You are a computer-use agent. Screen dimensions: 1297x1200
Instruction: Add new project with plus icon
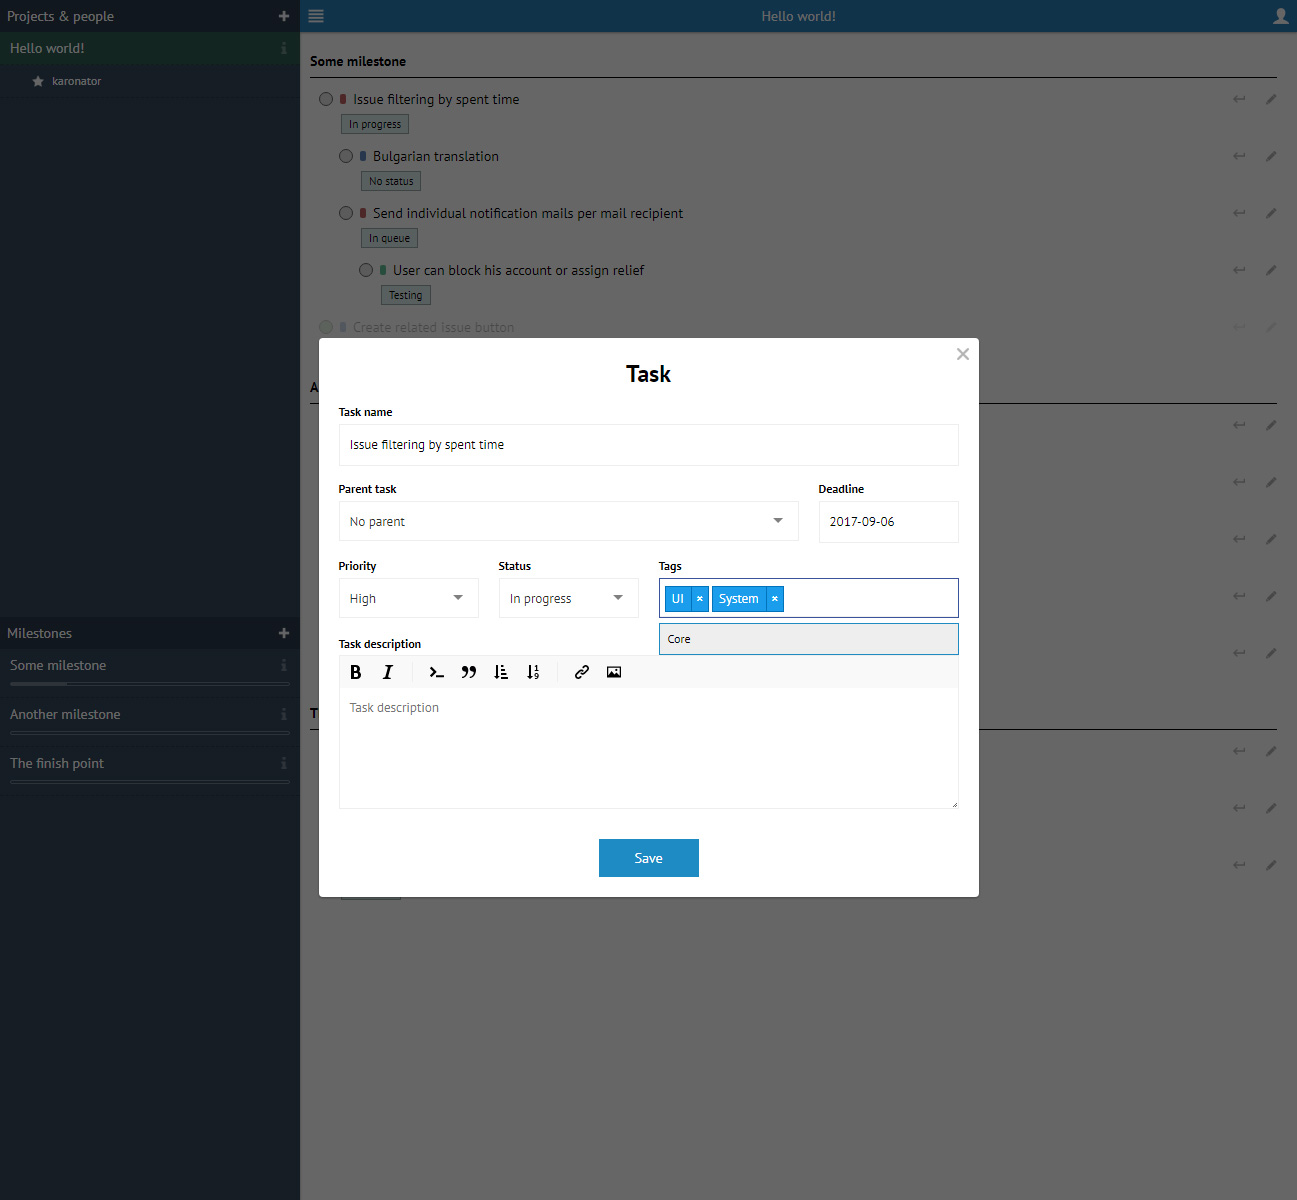click(x=284, y=16)
